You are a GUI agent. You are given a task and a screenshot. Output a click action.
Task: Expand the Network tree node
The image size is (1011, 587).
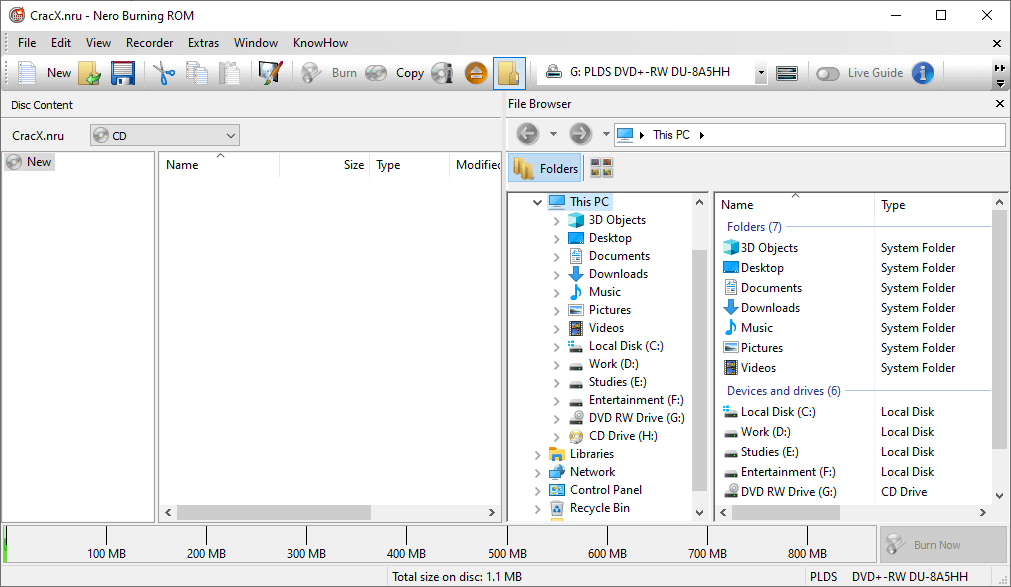(x=537, y=473)
